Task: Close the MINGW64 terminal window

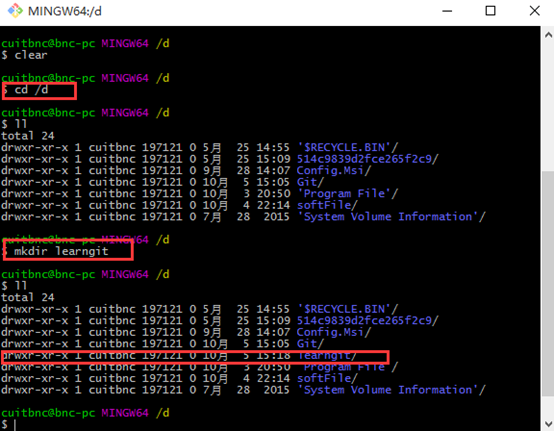Action: 535,11
